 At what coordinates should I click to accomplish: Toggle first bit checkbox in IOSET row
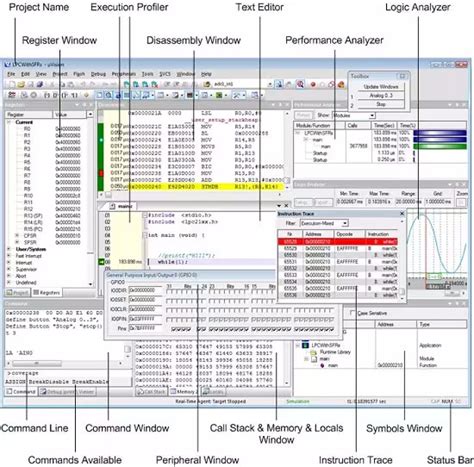click(x=169, y=301)
